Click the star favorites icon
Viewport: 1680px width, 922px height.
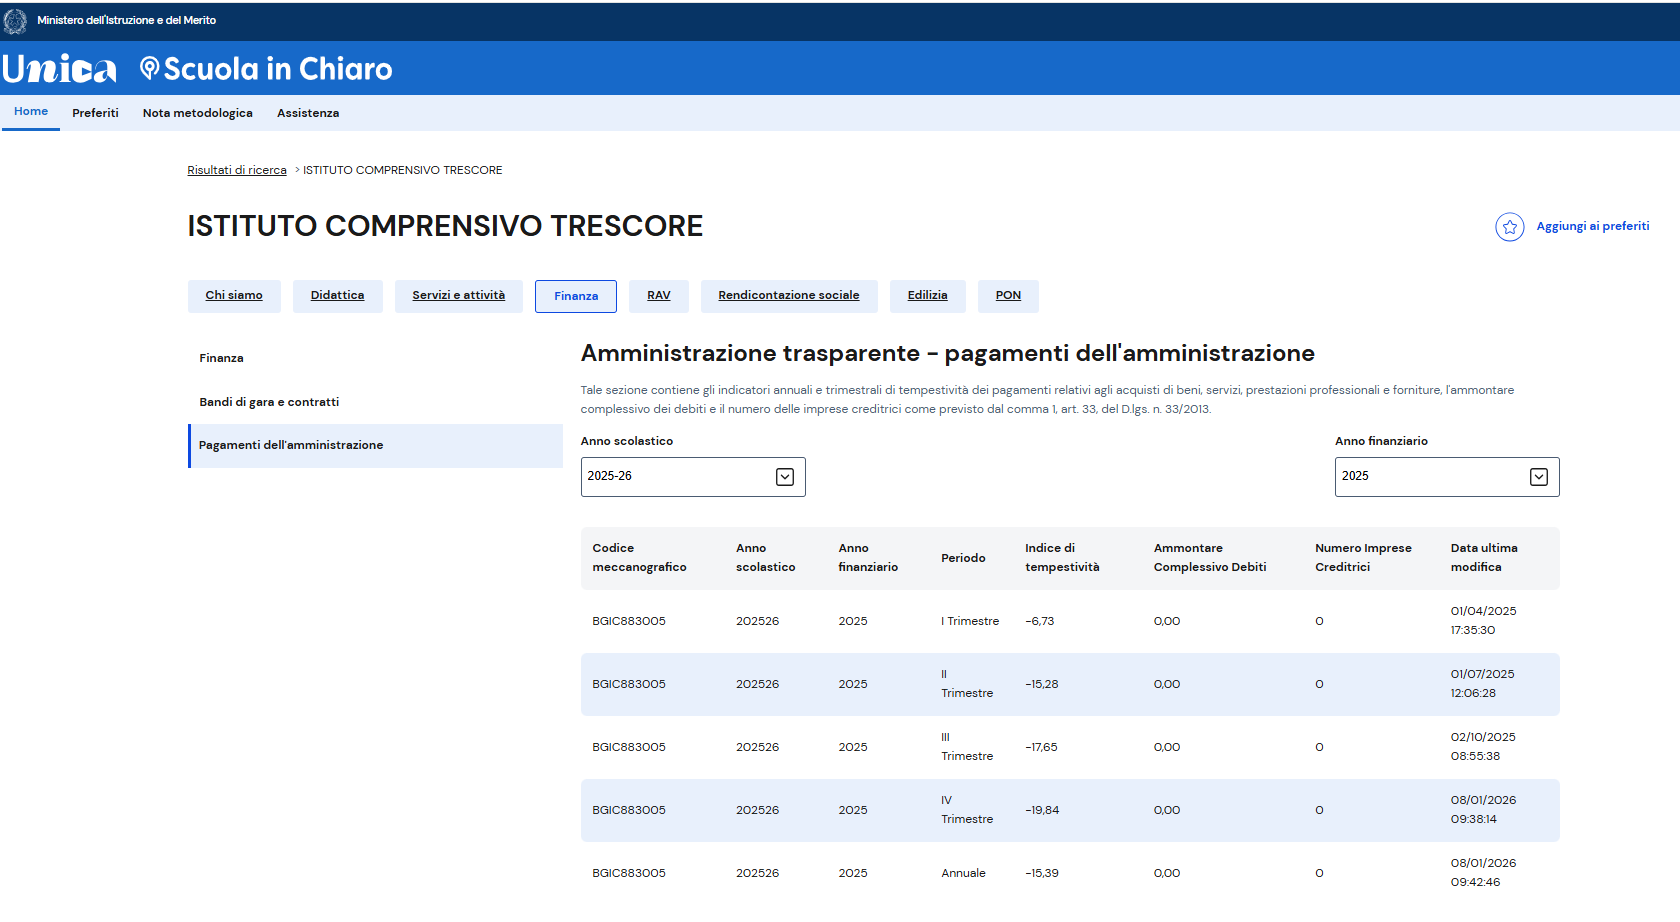click(x=1509, y=227)
